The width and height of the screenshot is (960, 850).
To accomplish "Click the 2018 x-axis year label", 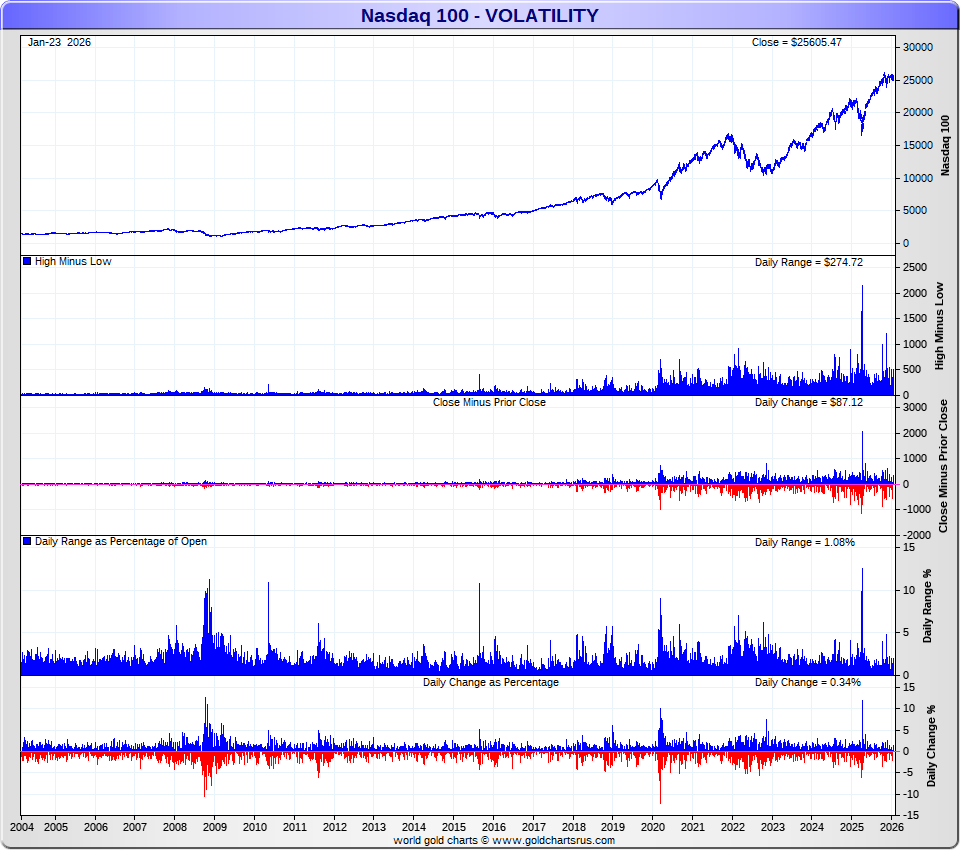I will tap(573, 827).
